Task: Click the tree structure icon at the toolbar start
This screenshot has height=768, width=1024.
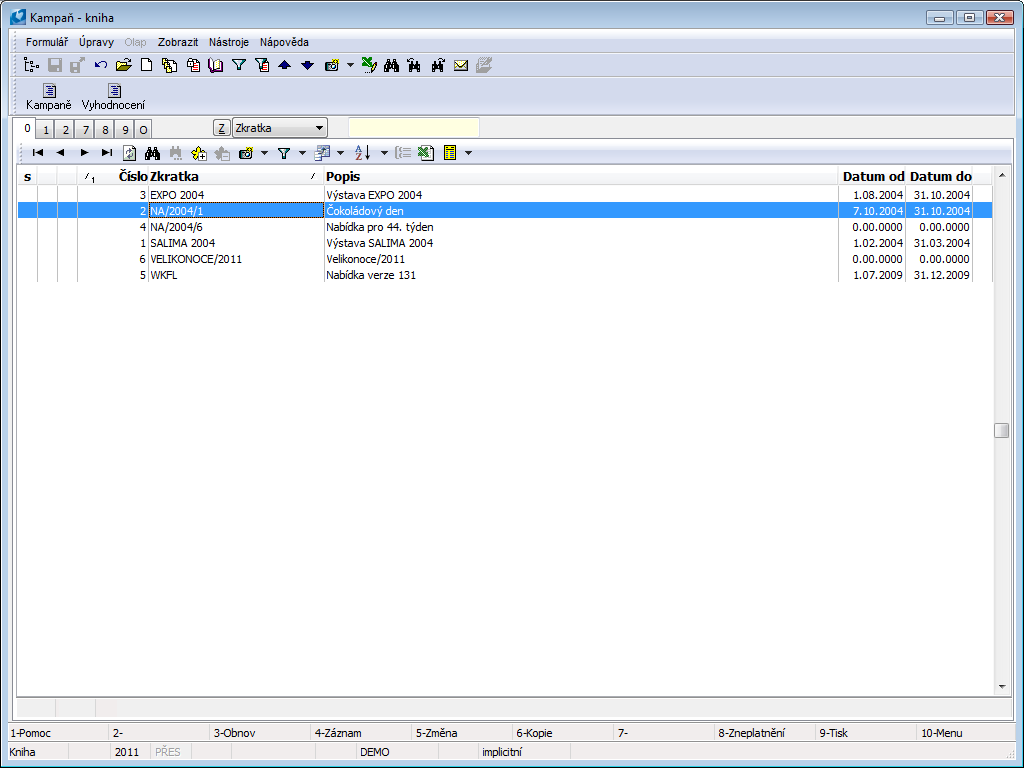Action: click(32, 66)
